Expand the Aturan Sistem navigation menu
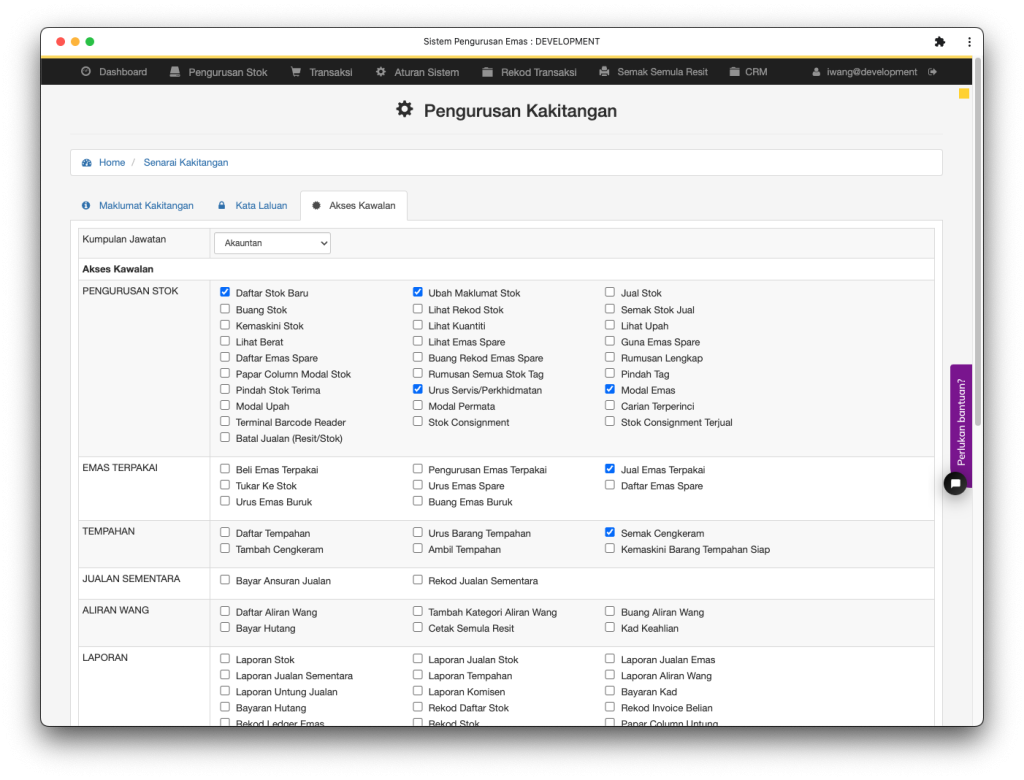The width and height of the screenshot is (1024, 780). click(417, 72)
